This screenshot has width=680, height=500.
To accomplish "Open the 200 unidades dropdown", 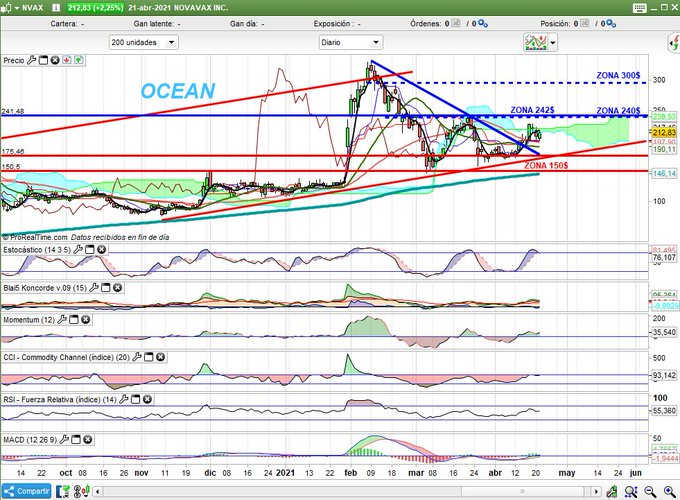I will [x=144, y=42].
